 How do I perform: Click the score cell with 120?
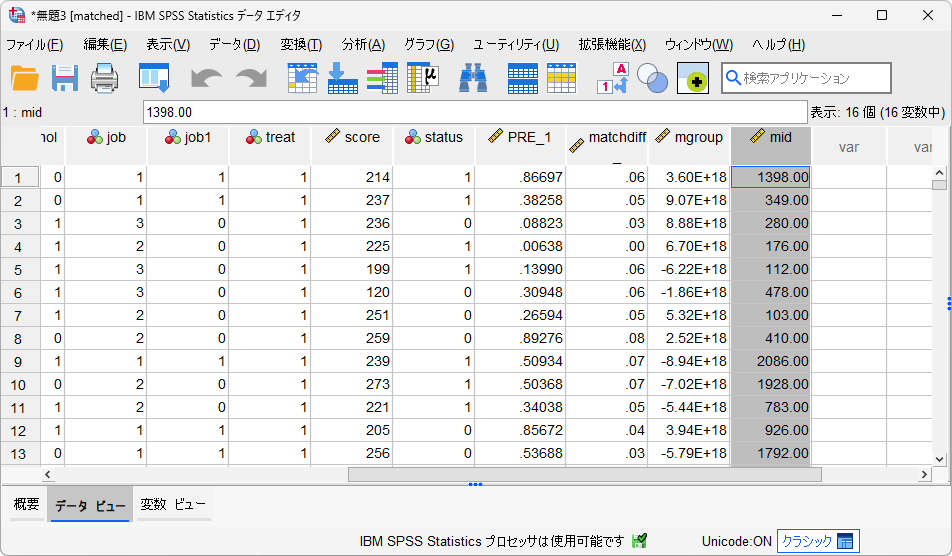coord(352,293)
